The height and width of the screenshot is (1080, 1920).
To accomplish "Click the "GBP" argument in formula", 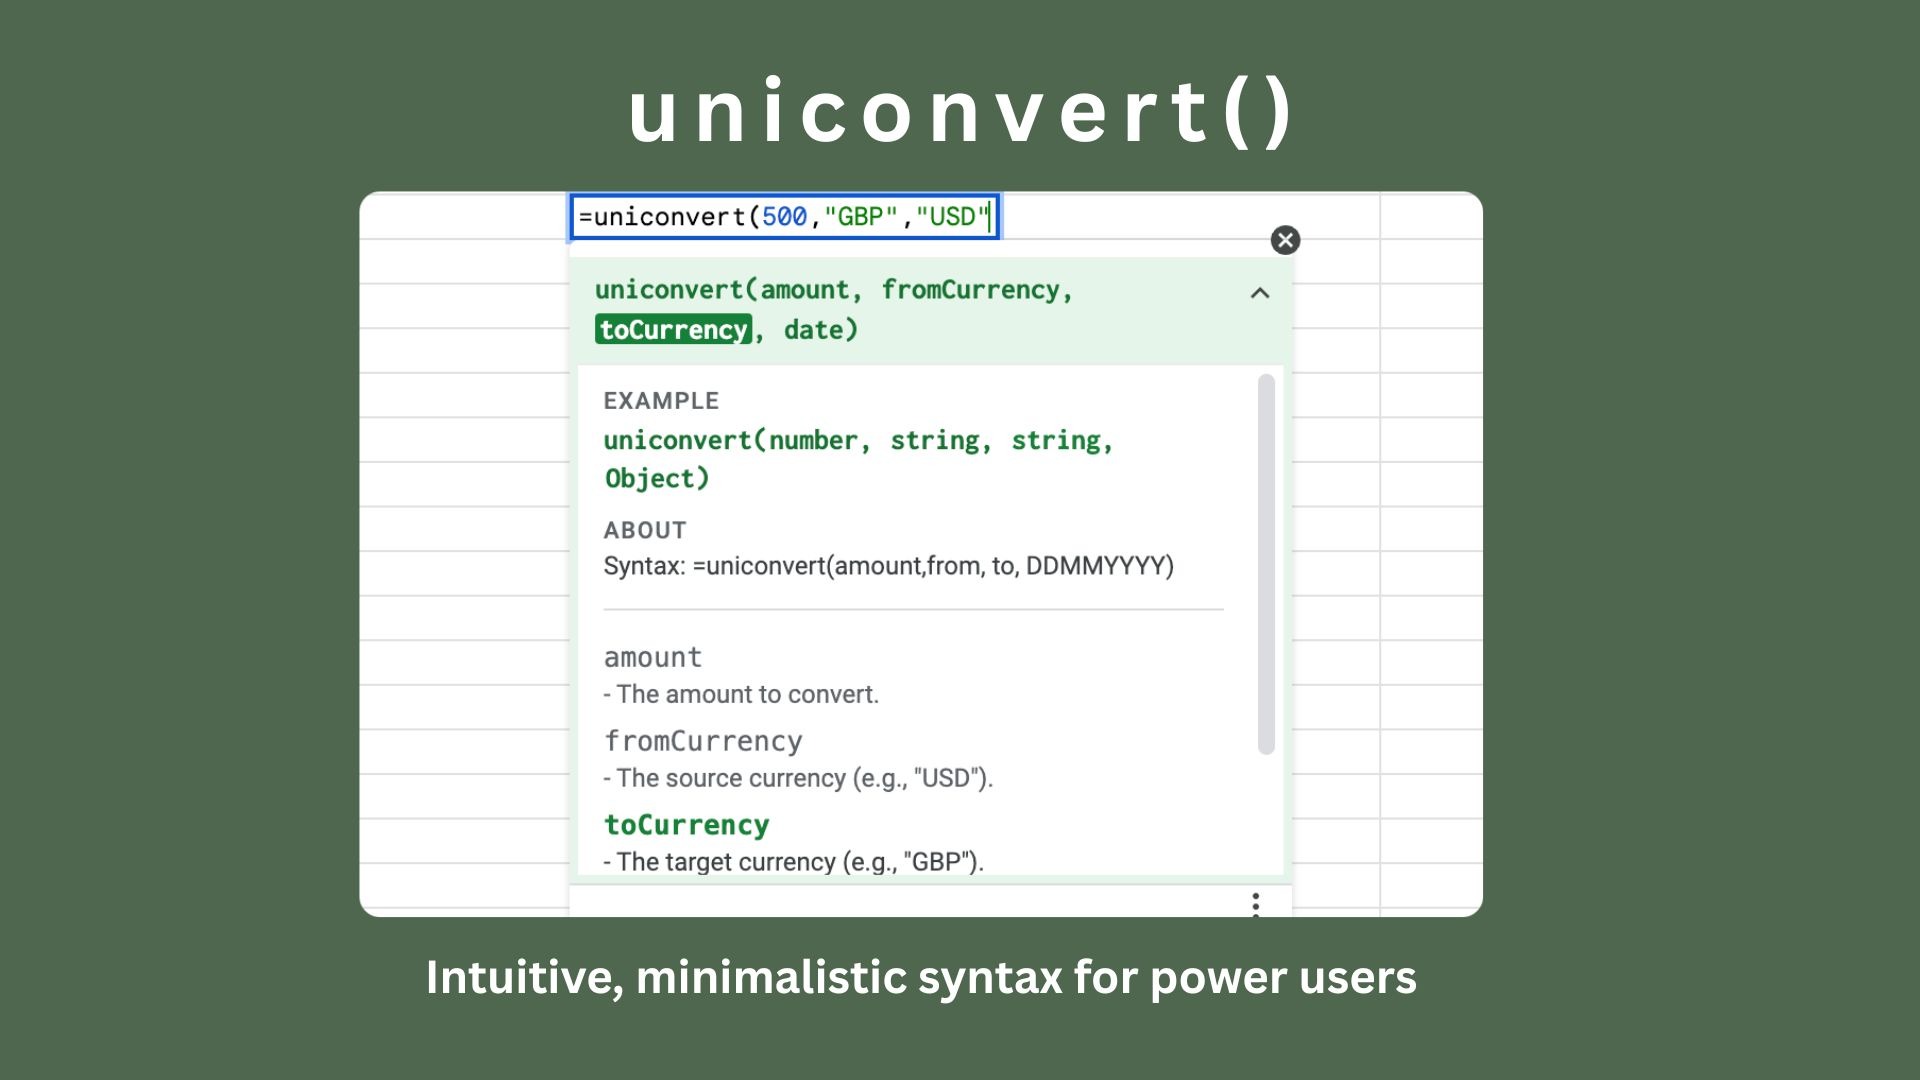I will coord(860,217).
